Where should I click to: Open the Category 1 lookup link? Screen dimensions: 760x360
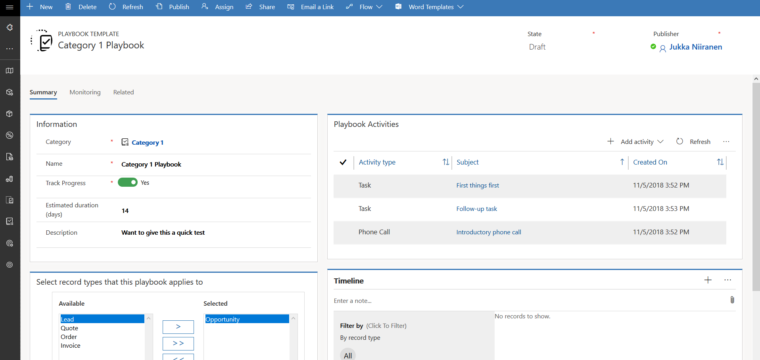147,142
